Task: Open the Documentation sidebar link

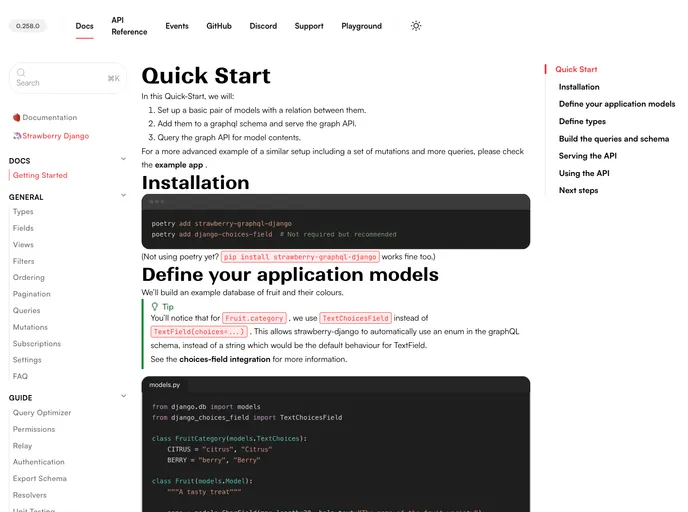Action: [50, 118]
